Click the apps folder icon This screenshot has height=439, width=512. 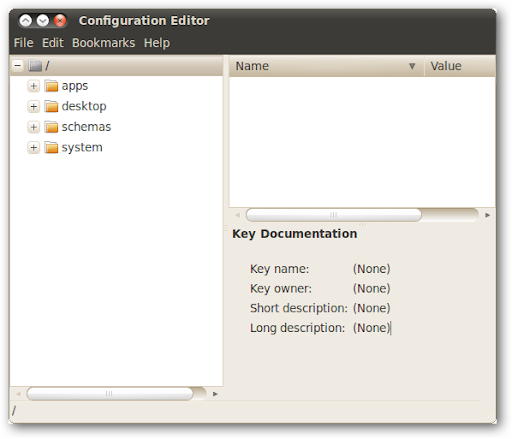tap(51, 86)
